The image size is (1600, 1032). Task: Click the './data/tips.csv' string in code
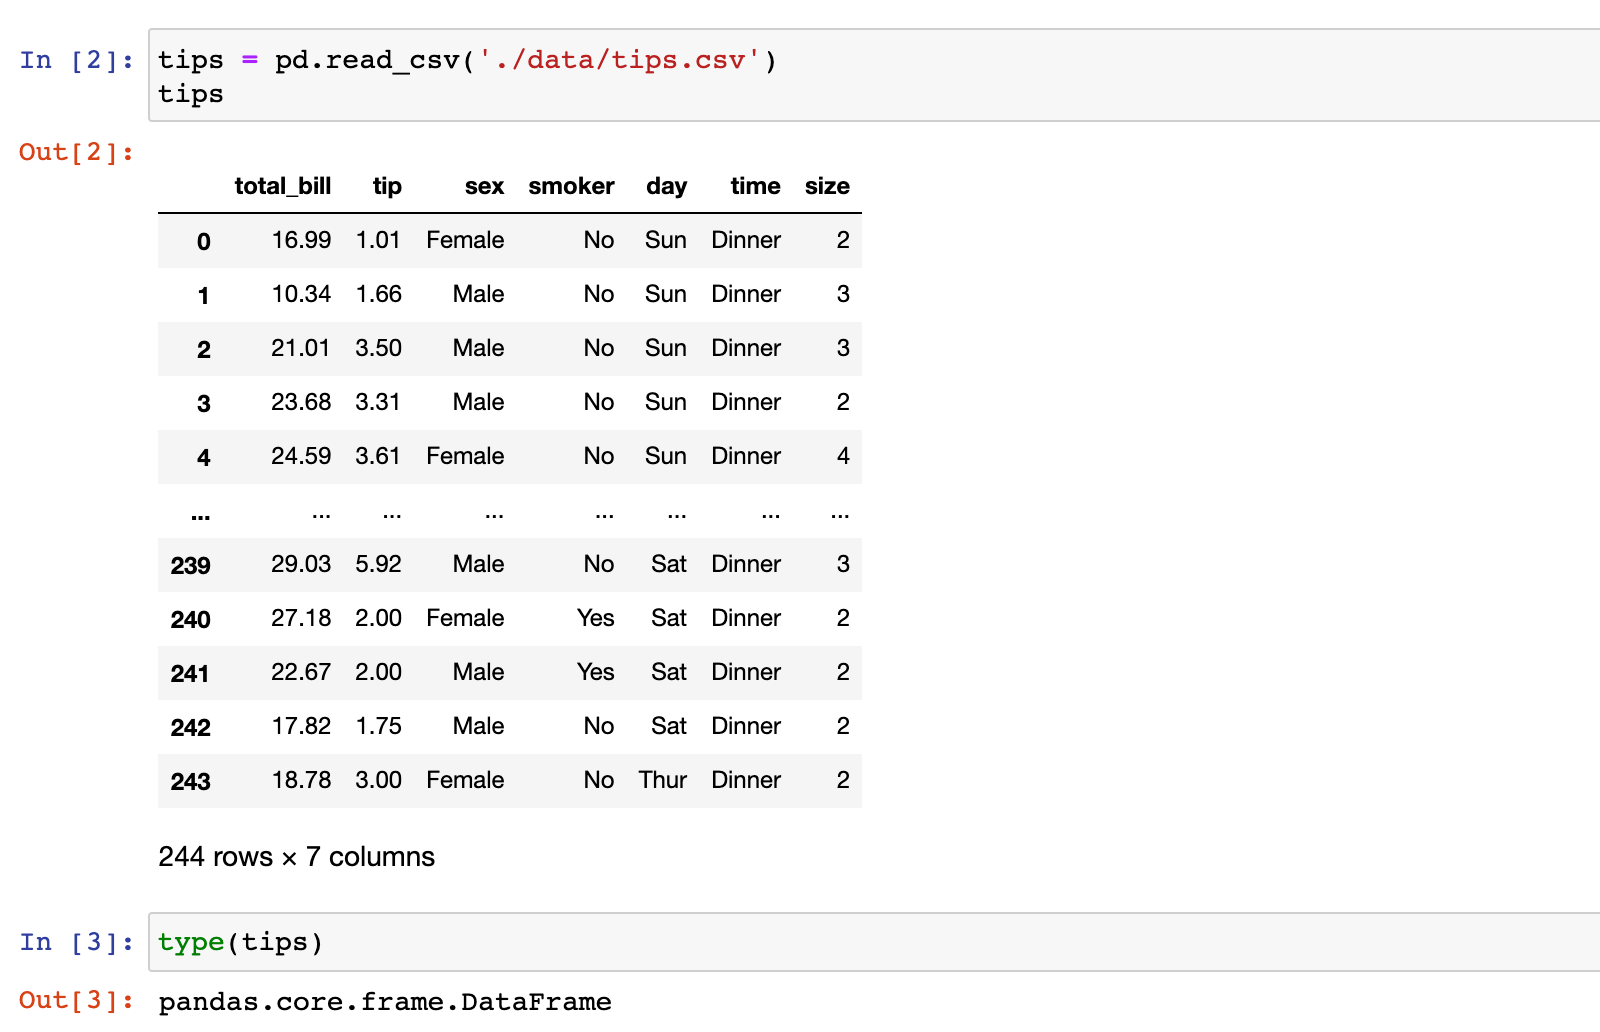click(612, 60)
